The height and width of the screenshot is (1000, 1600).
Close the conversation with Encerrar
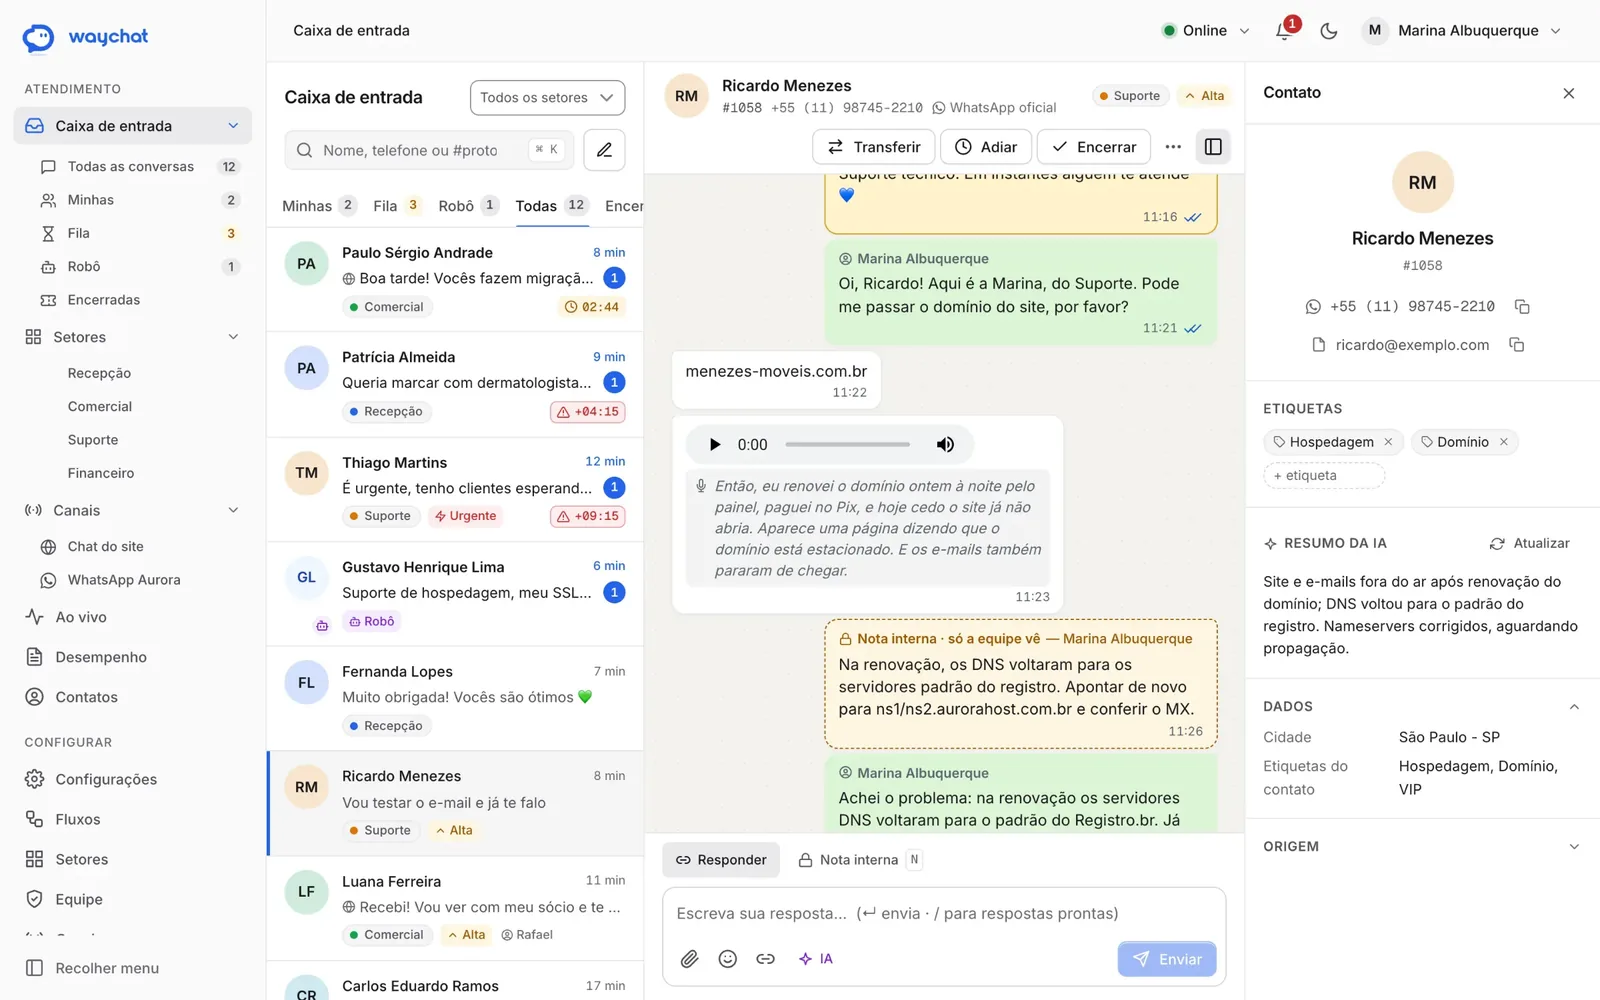pyautogui.click(x=1094, y=147)
